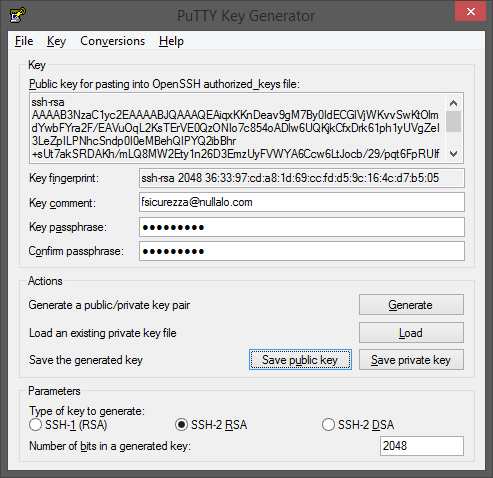Focus the Key comment field
The height and width of the screenshot is (478, 493).
tap(302, 202)
